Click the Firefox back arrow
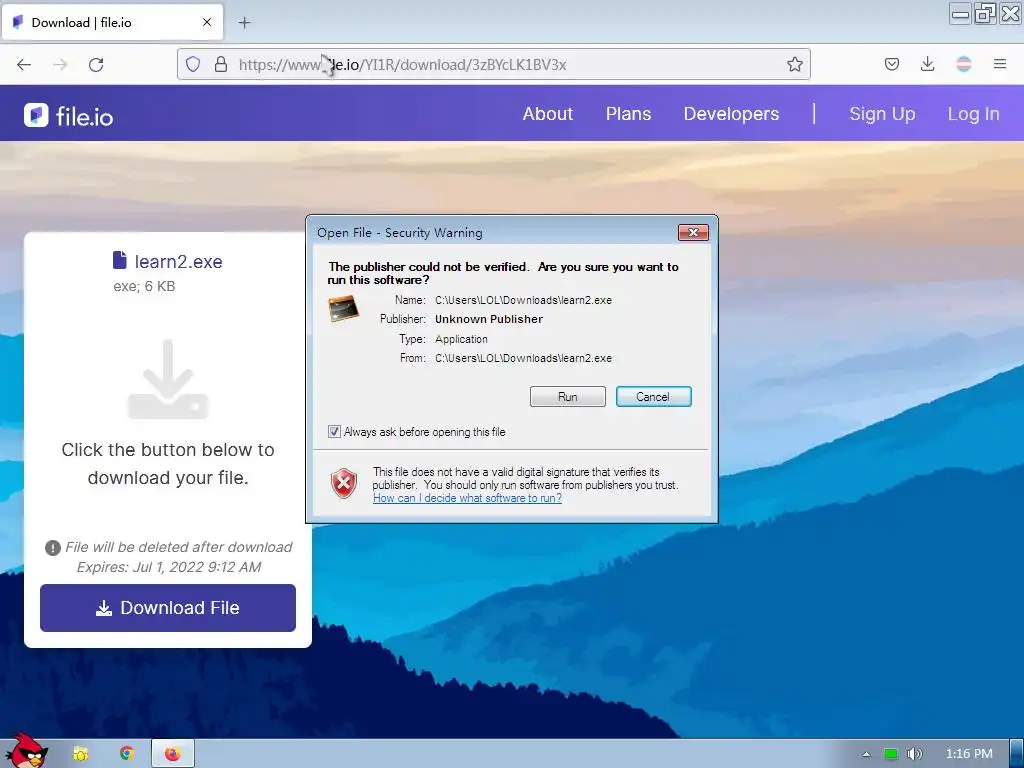The height and width of the screenshot is (768, 1024). pos(24,65)
